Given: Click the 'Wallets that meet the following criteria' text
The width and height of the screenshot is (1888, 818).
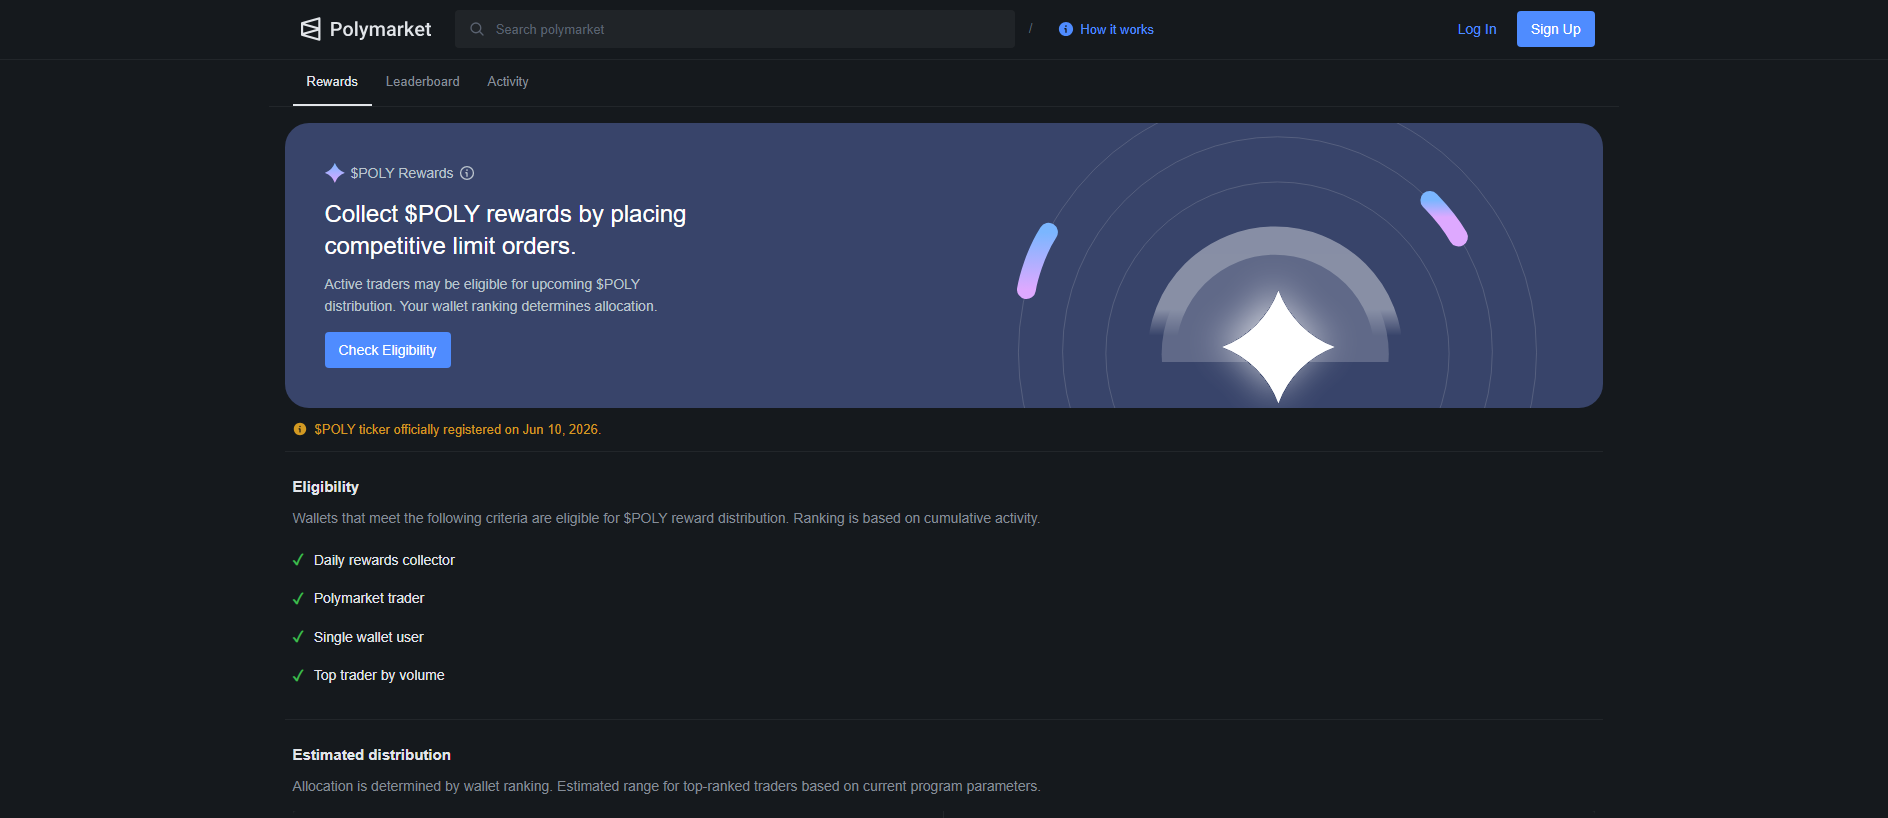Looking at the screenshot, I should pyautogui.click(x=666, y=518).
